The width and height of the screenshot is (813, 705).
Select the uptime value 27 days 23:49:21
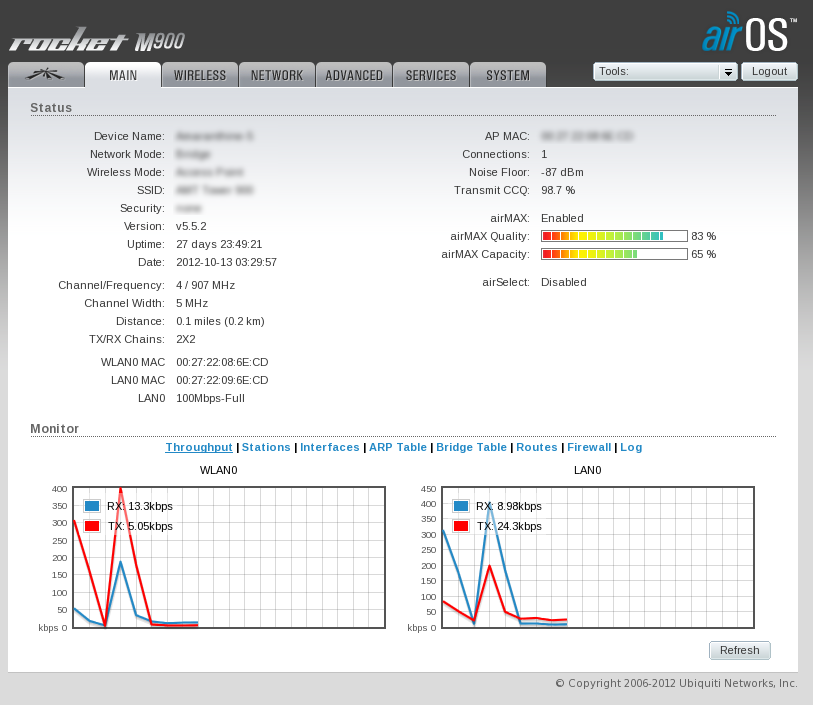(x=219, y=244)
